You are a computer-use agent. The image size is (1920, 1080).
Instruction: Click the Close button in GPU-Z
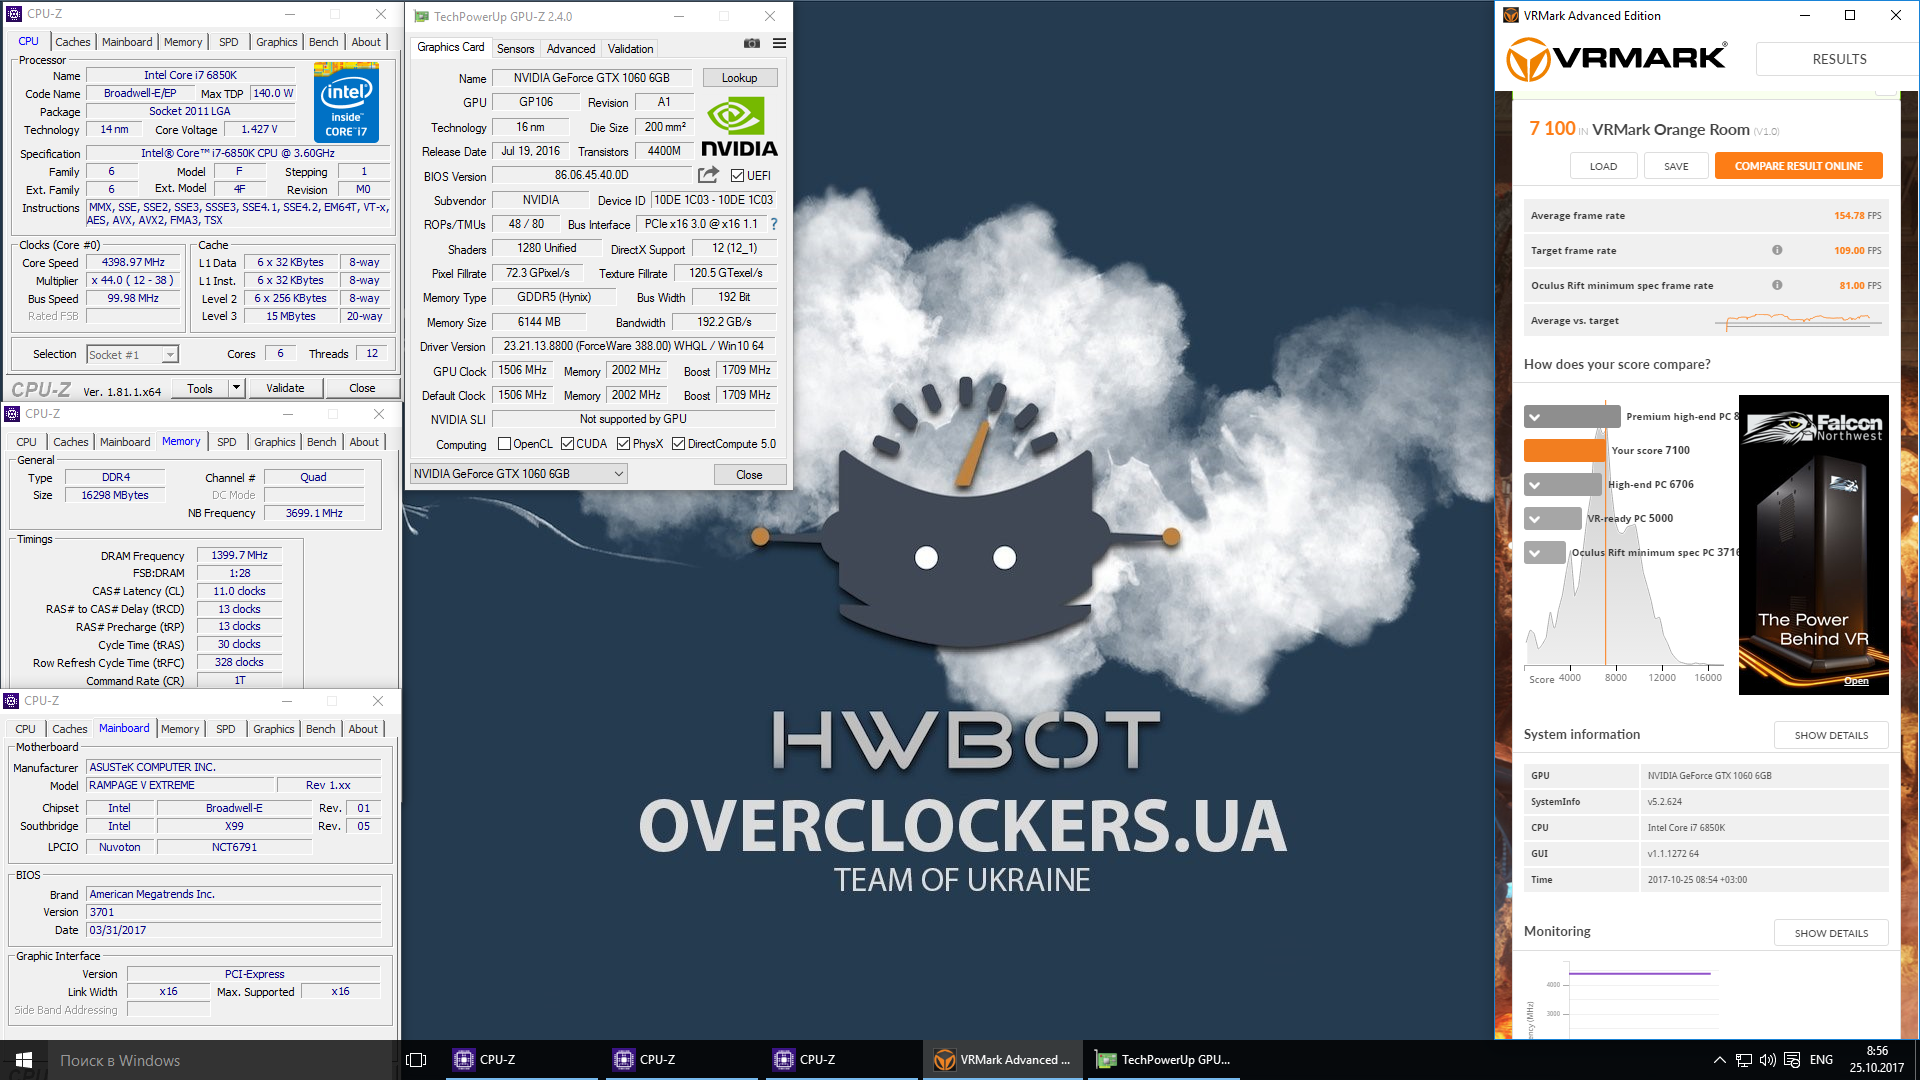coord(749,475)
